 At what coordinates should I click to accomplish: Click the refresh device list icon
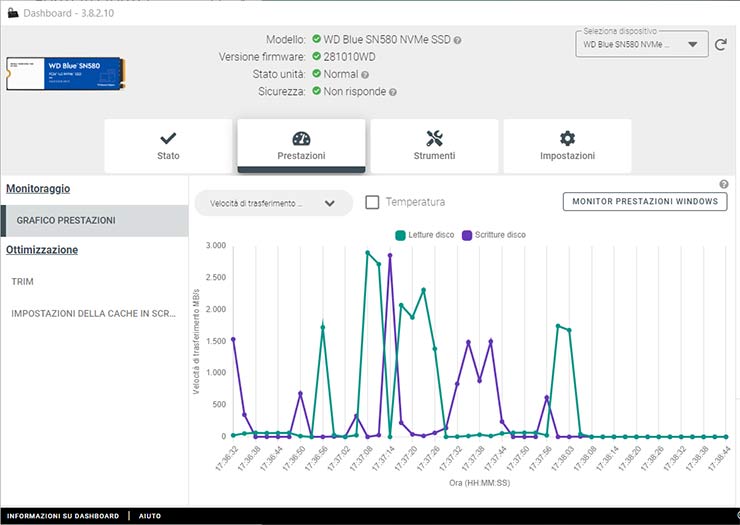point(720,44)
